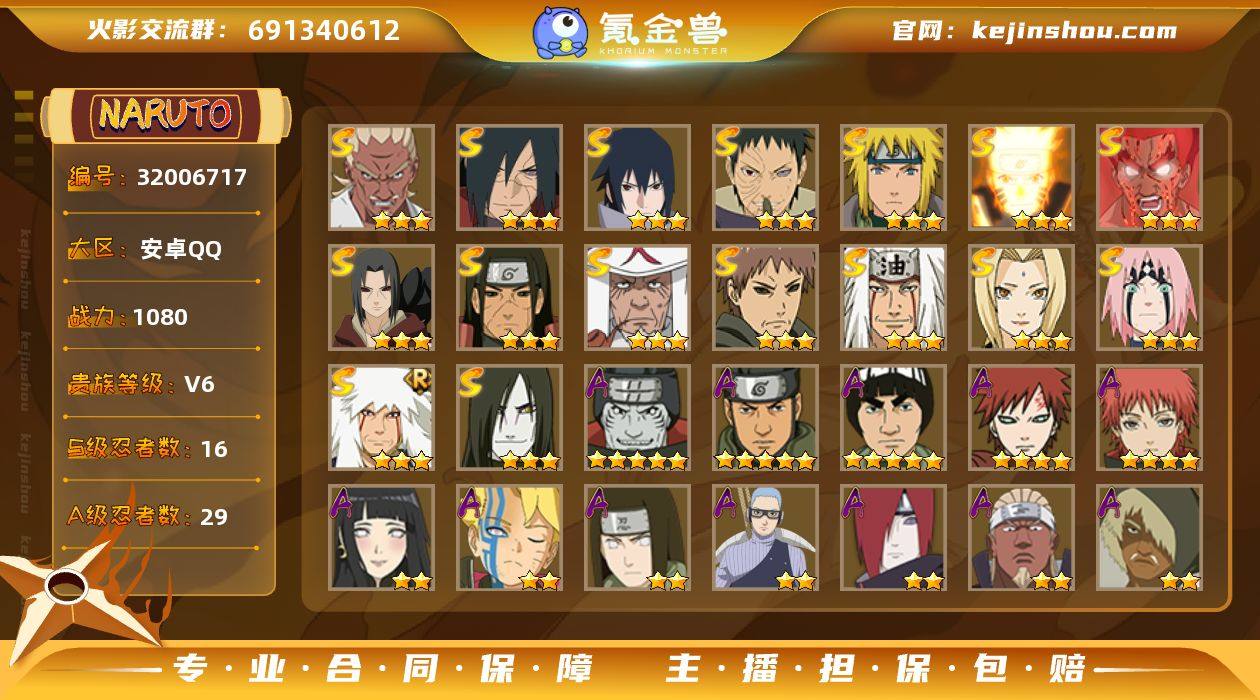Choose Orochimaru's S-rank portrait
The width and height of the screenshot is (1260, 700).
pyautogui.click(x=509, y=418)
